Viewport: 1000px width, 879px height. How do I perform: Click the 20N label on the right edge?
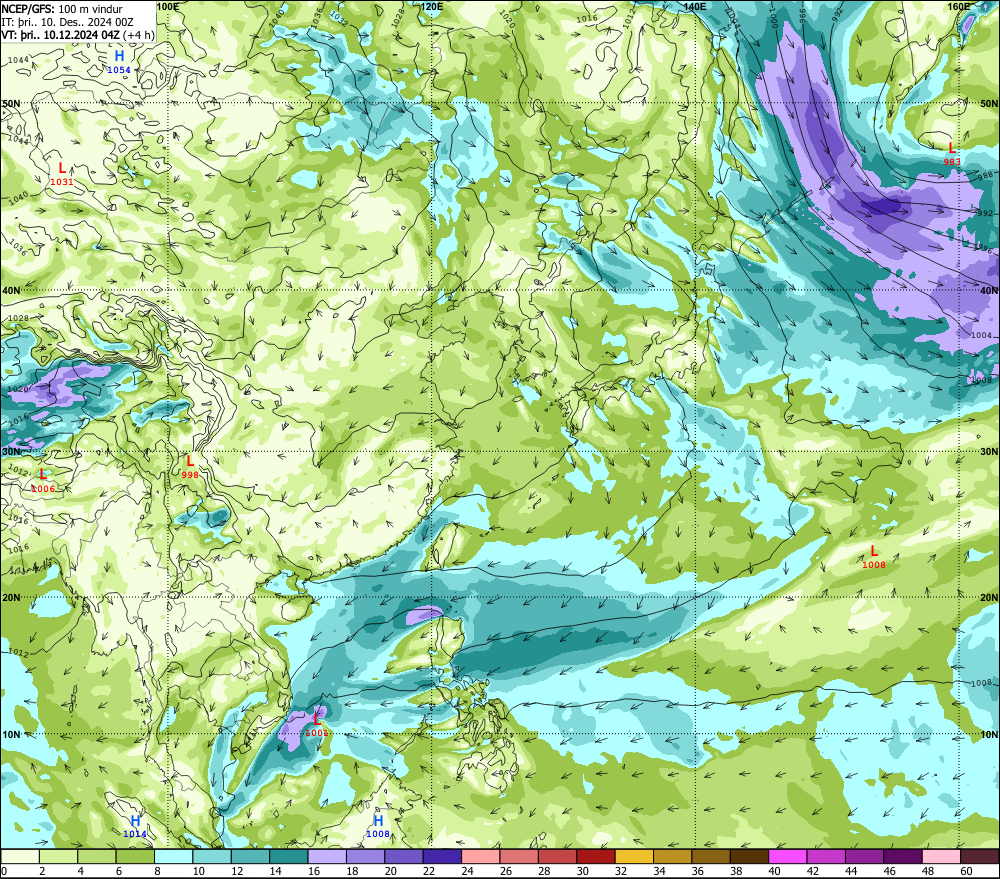(x=989, y=598)
